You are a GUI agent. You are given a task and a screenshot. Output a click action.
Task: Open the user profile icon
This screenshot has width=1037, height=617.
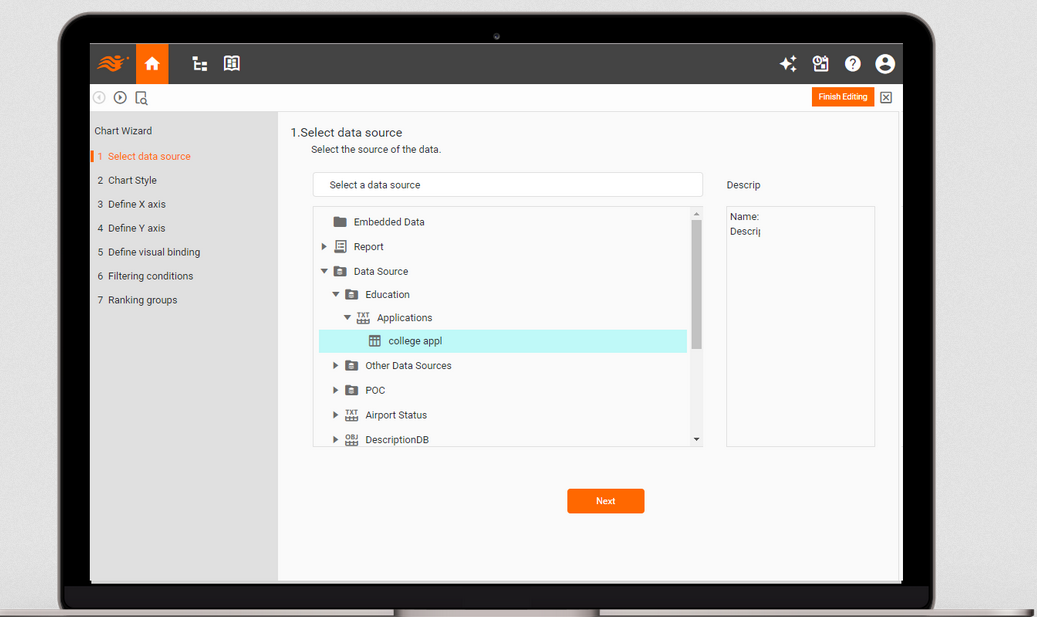coord(884,64)
